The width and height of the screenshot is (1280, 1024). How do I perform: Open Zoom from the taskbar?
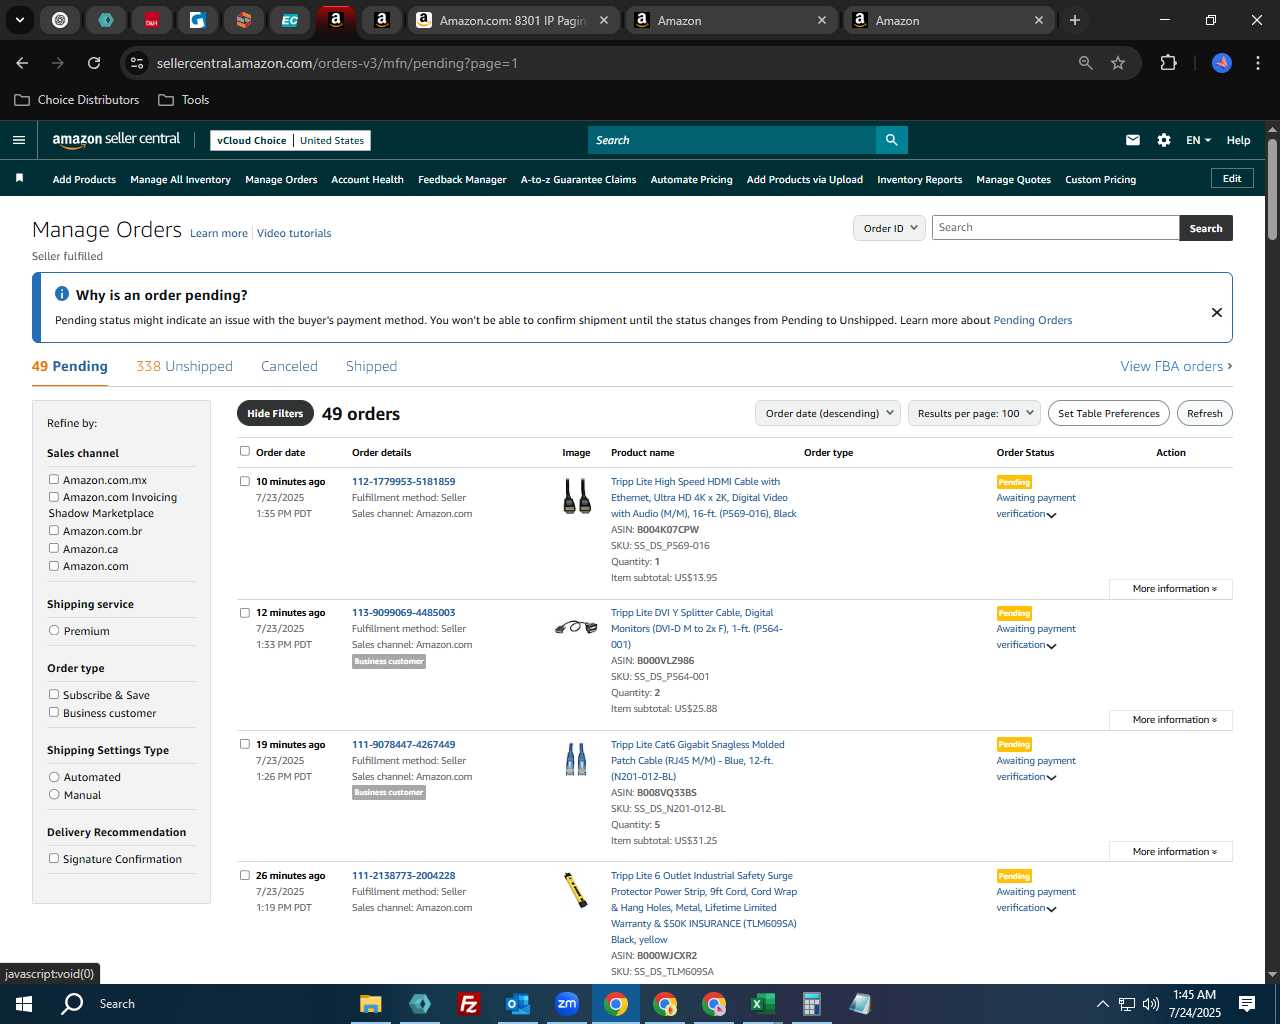click(x=567, y=1004)
